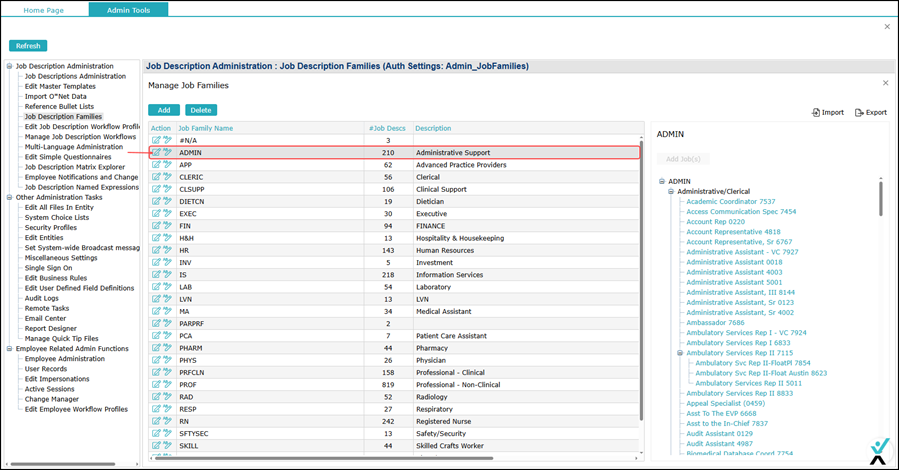Open Report Designer in the sidebar
The height and width of the screenshot is (470, 899).
point(50,328)
